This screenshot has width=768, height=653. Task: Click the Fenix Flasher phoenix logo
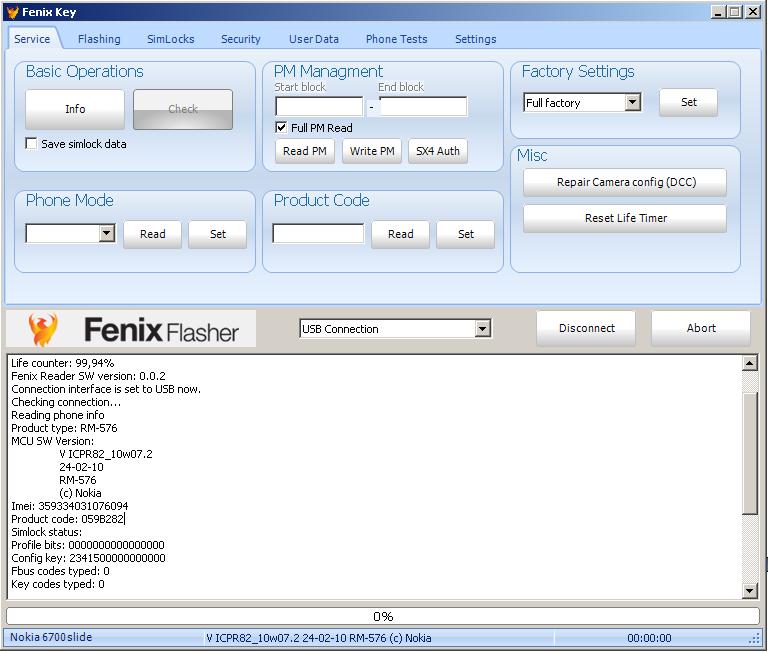tap(43, 329)
